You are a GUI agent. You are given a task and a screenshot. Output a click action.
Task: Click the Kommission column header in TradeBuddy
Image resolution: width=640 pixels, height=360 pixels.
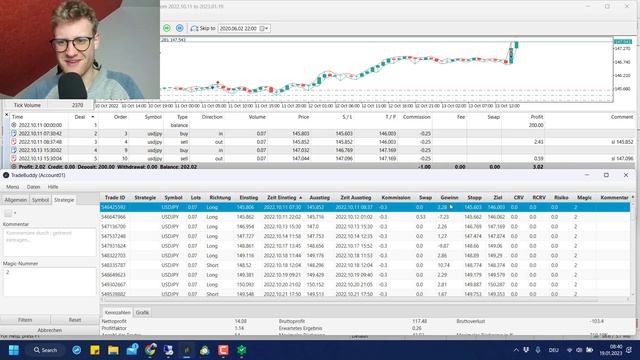[396, 198]
